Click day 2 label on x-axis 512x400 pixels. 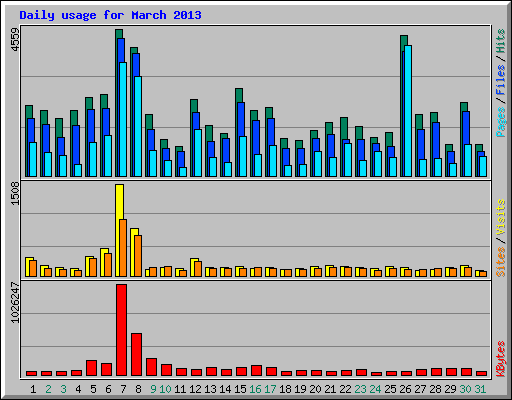(48, 389)
